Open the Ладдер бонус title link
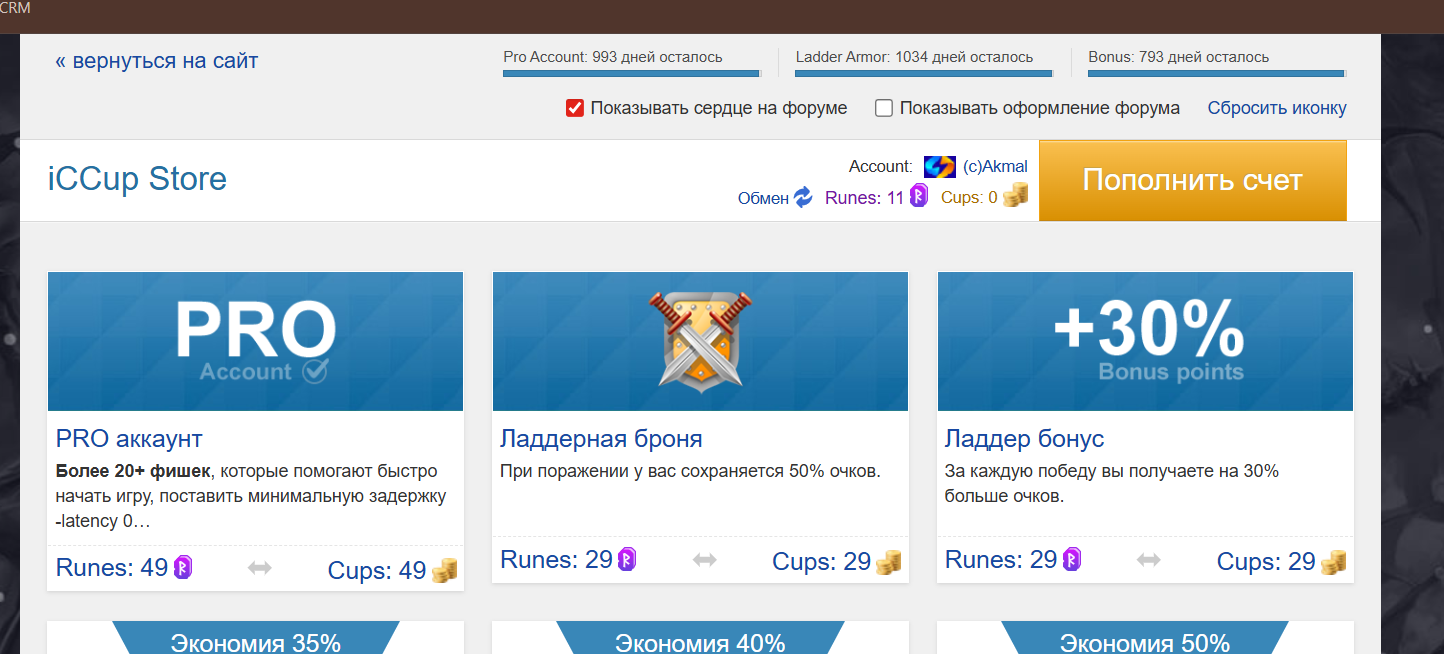 click(1024, 438)
